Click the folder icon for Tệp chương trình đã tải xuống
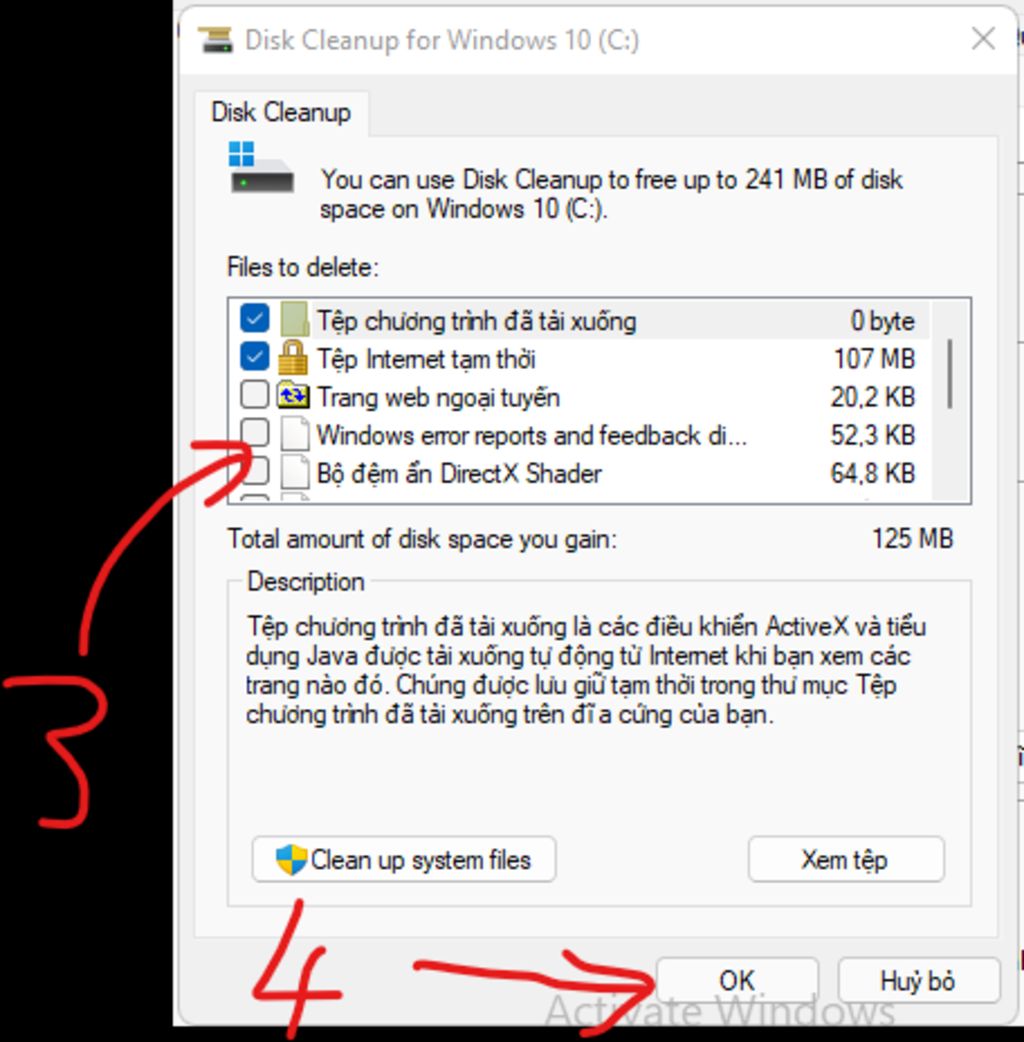1024x1042 pixels. [294, 319]
